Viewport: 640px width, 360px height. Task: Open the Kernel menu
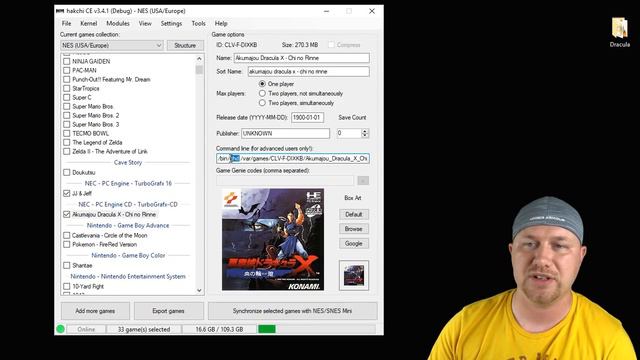[x=89, y=24]
